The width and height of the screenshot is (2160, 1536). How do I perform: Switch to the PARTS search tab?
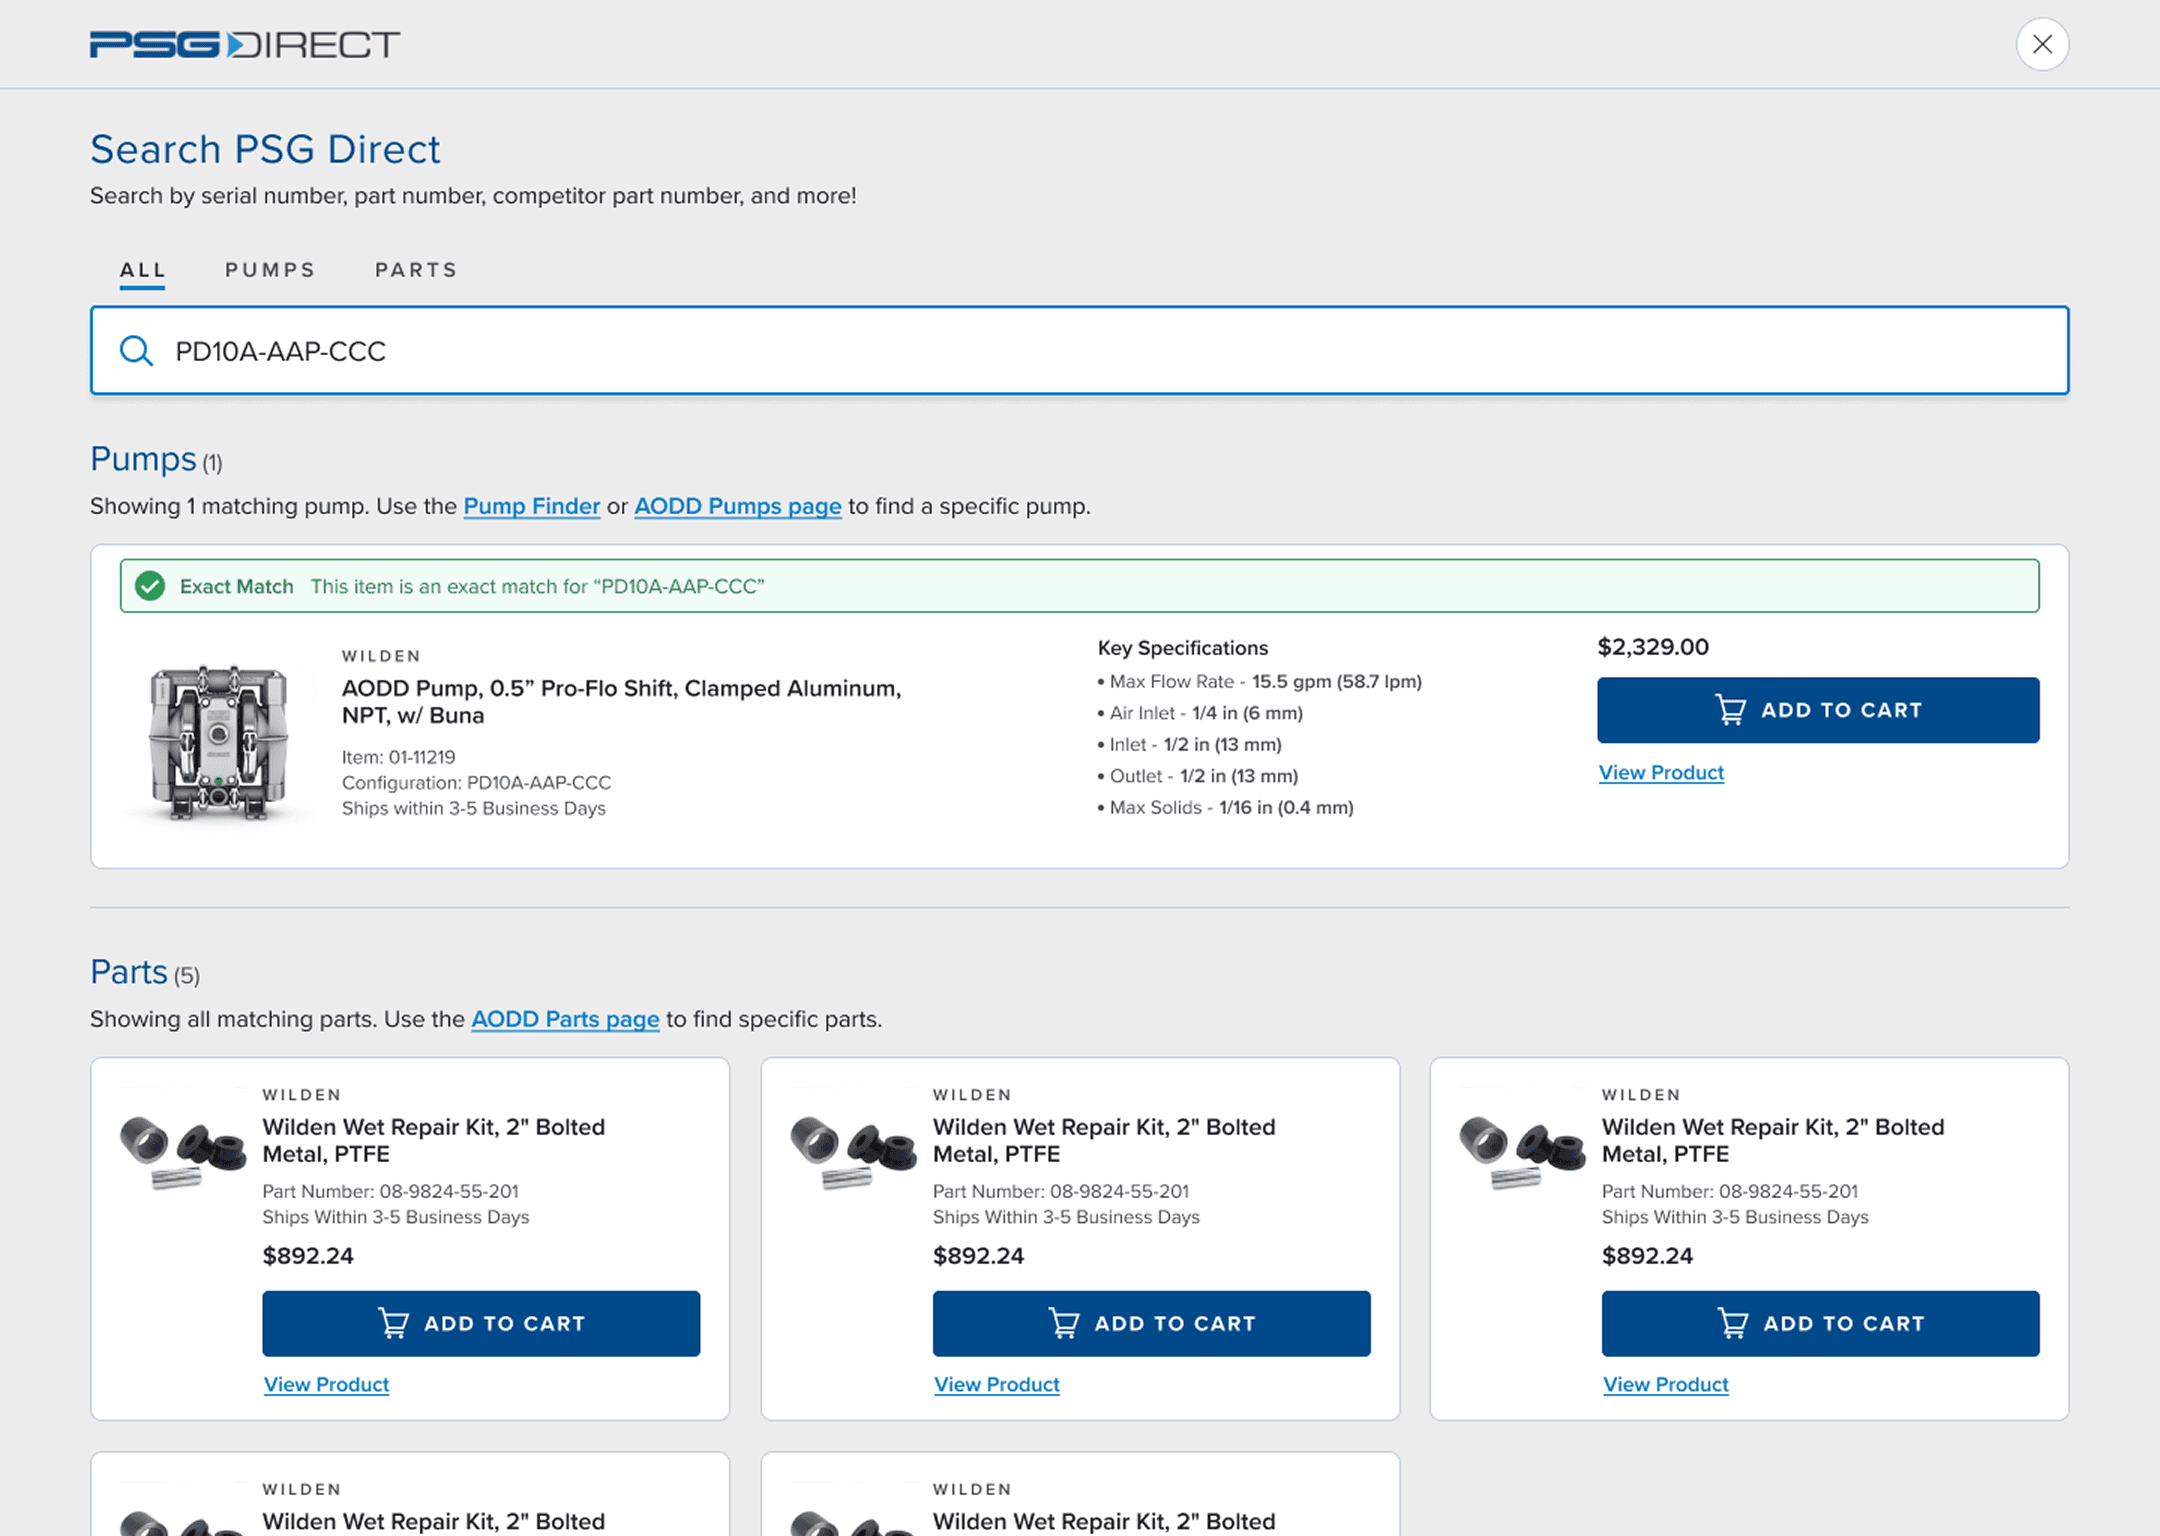pos(416,270)
